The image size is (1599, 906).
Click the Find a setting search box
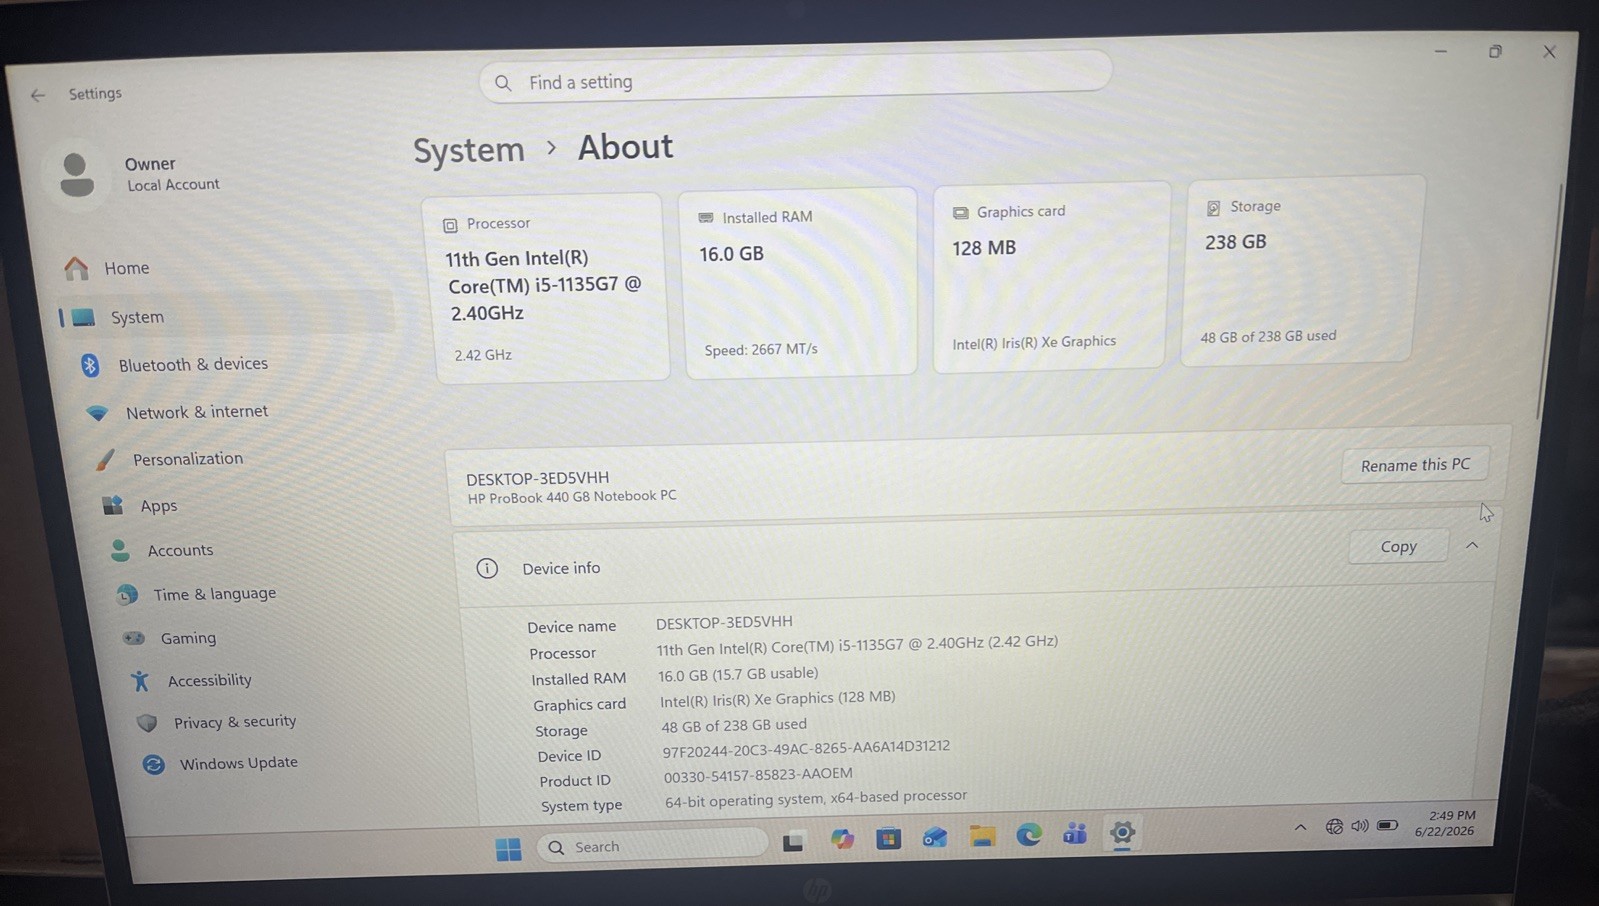click(x=795, y=78)
